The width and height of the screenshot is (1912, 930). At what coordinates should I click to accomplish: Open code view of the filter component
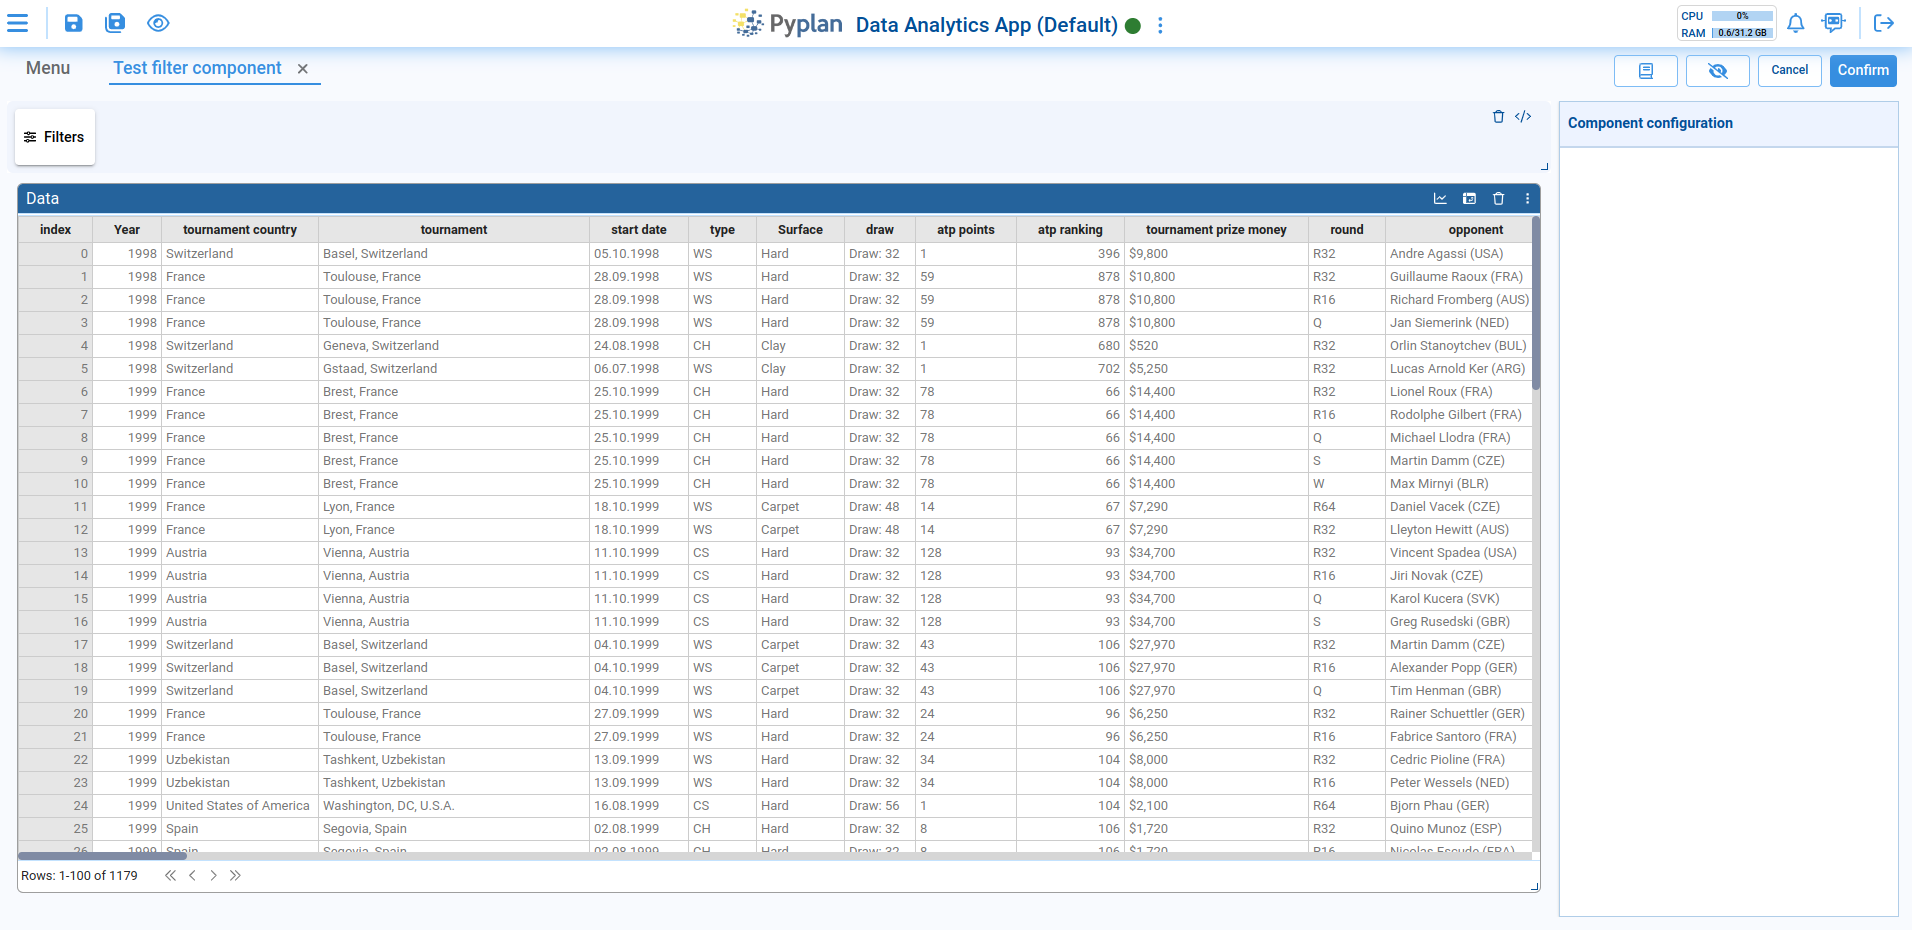pyautogui.click(x=1523, y=117)
